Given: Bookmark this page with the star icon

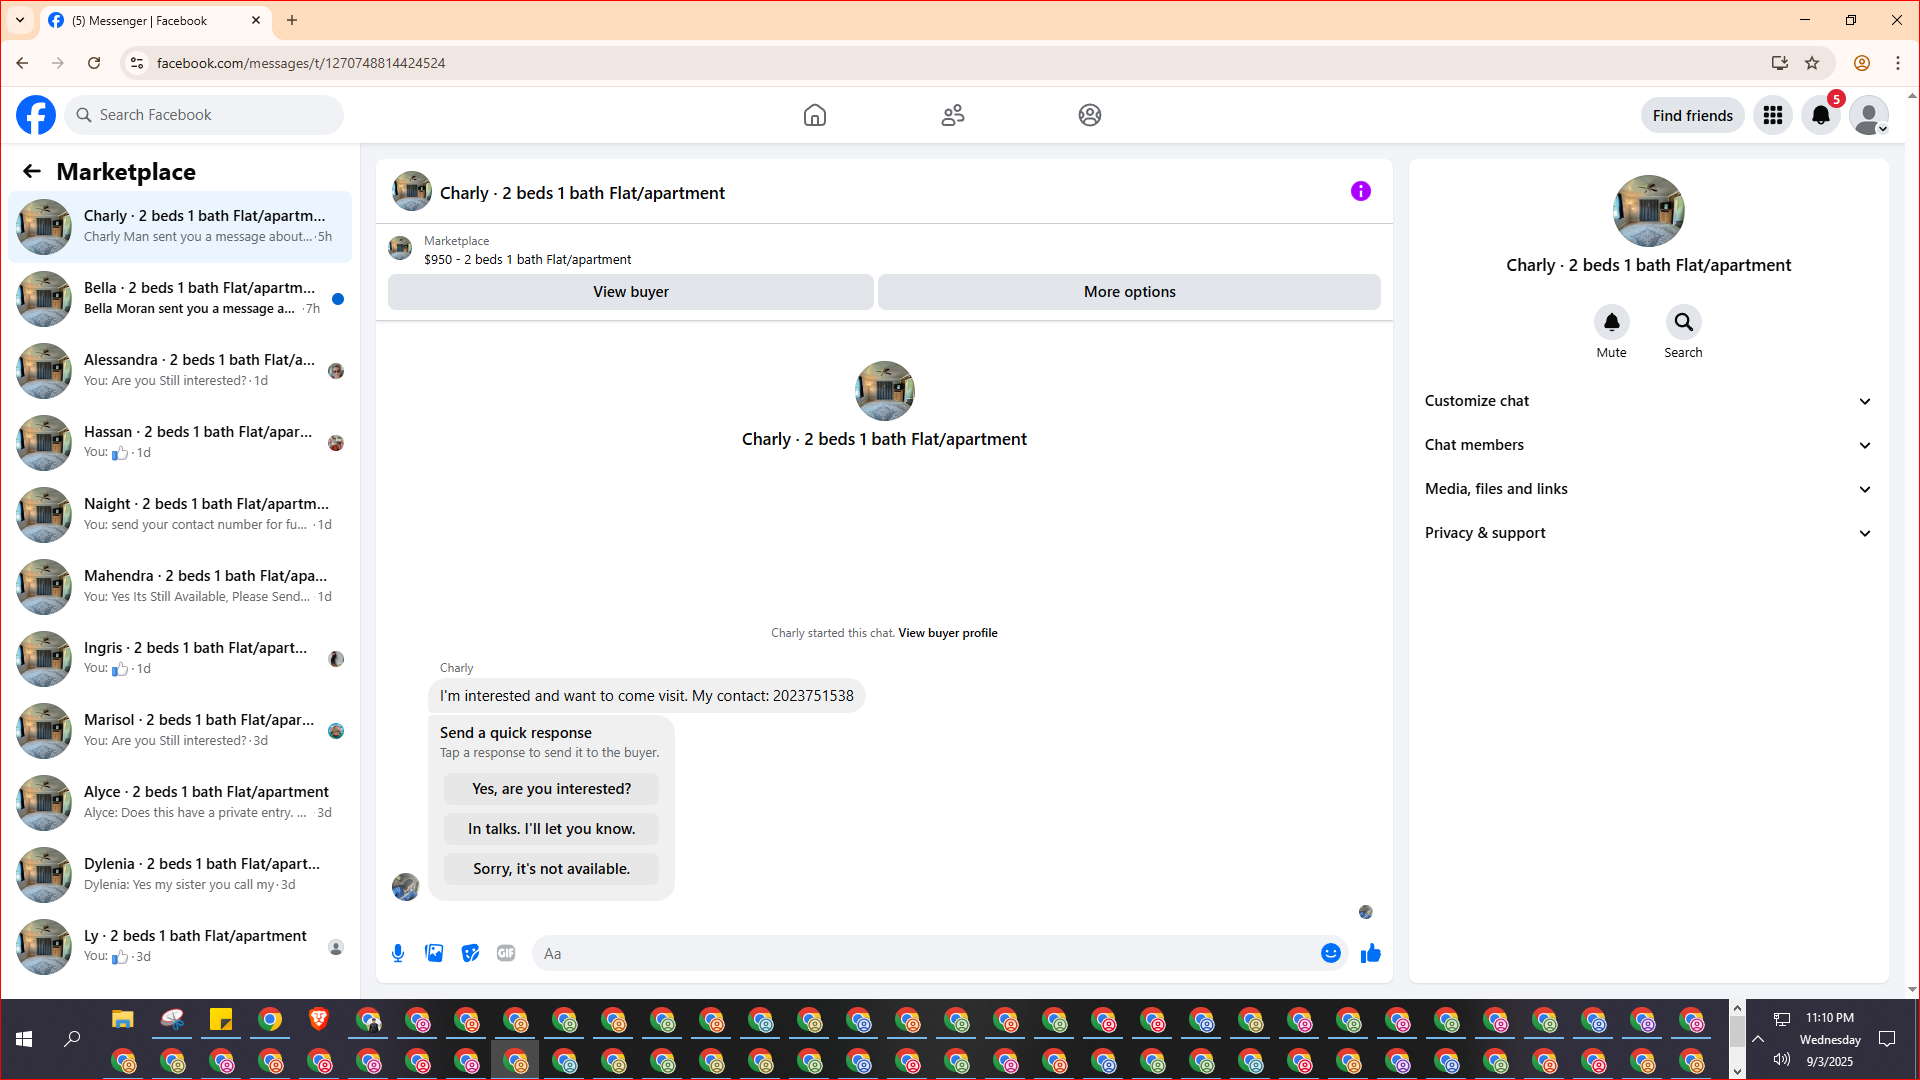Looking at the screenshot, I should click(1812, 63).
